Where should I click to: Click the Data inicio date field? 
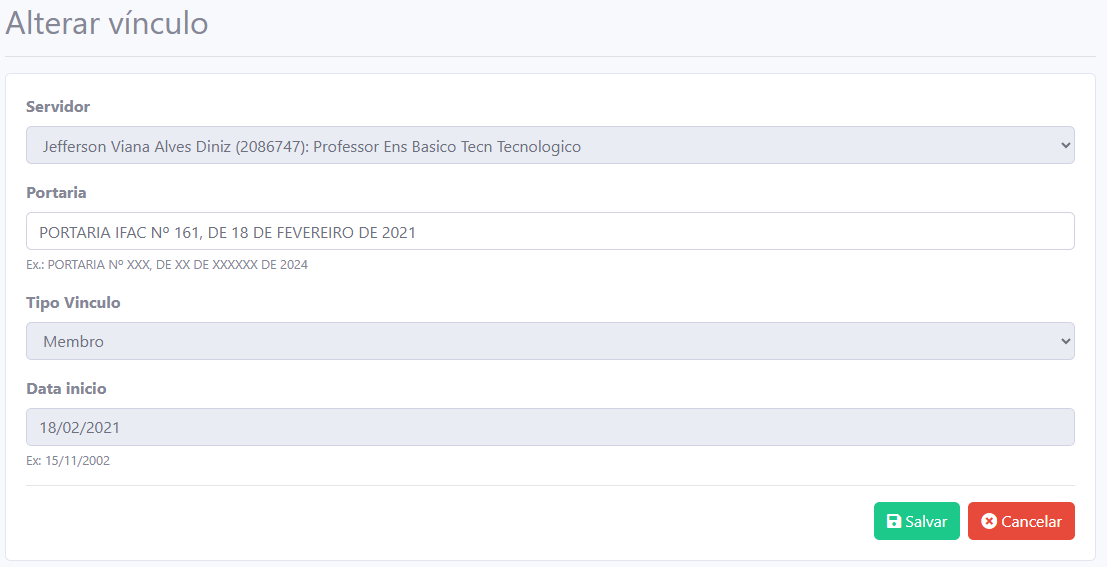click(550, 427)
